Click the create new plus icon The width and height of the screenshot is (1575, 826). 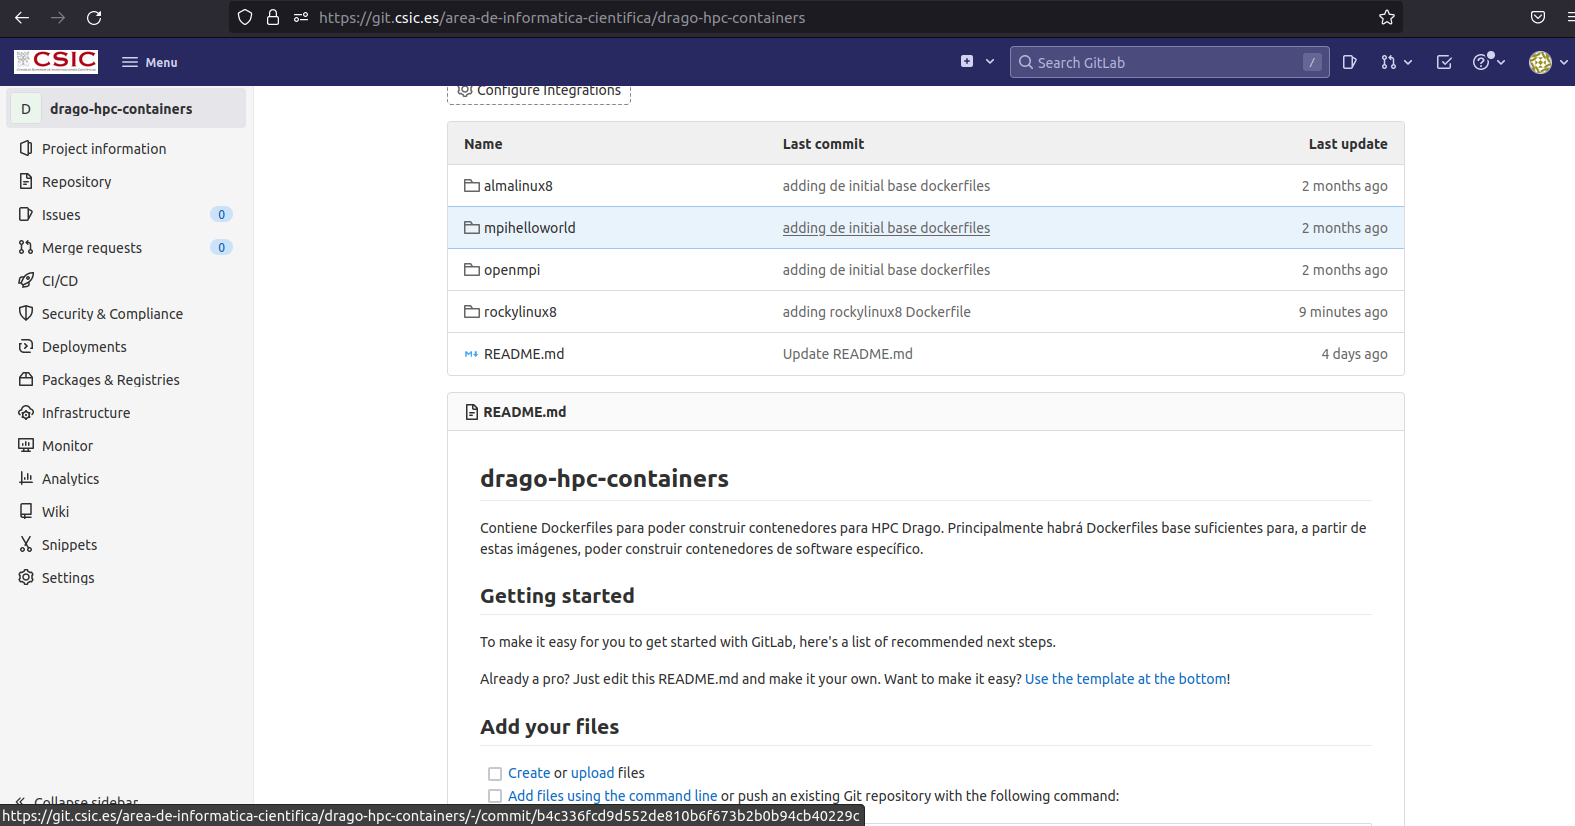(x=967, y=62)
